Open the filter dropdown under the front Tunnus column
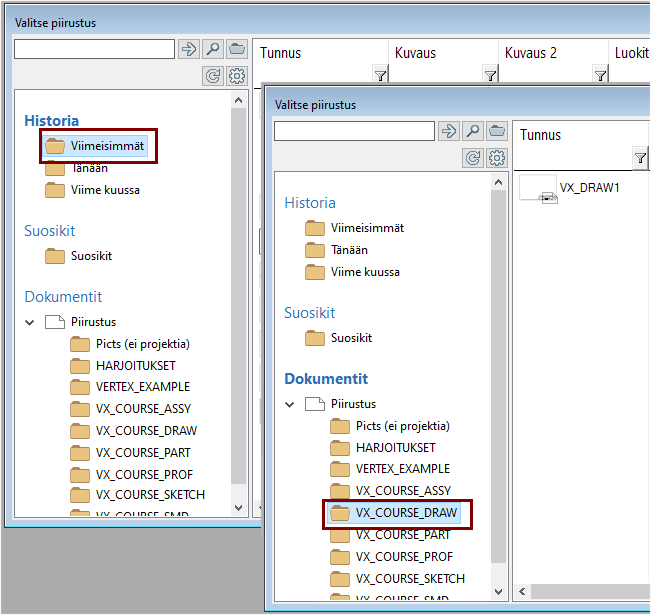 point(640,158)
